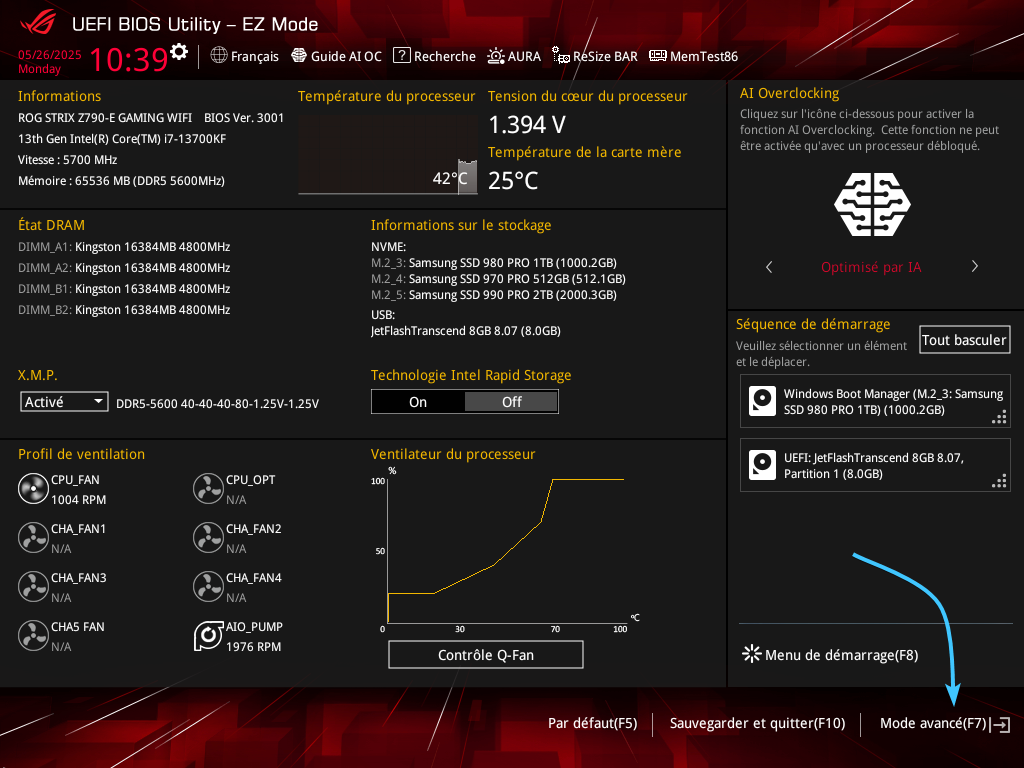Click the Tout basculer button
This screenshot has width=1024, height=768.
point(965,340)
